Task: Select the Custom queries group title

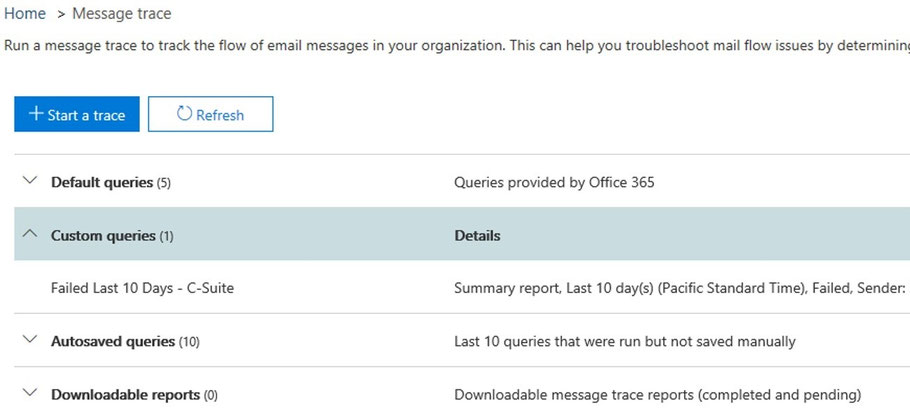Action: coord(103,236)
